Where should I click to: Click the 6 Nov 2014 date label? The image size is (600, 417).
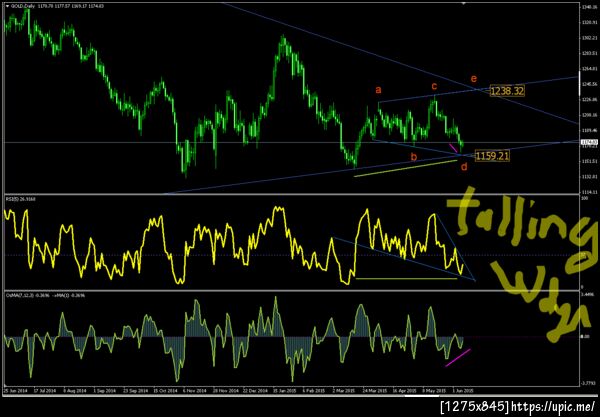[194, 391]
